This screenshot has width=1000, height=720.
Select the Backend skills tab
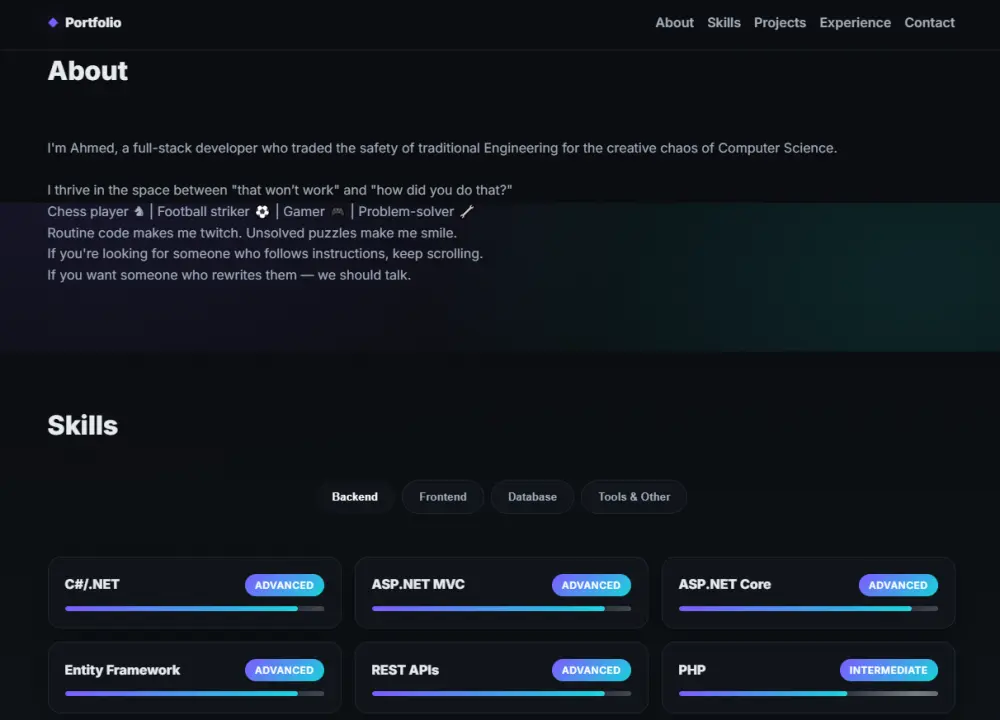355,497
